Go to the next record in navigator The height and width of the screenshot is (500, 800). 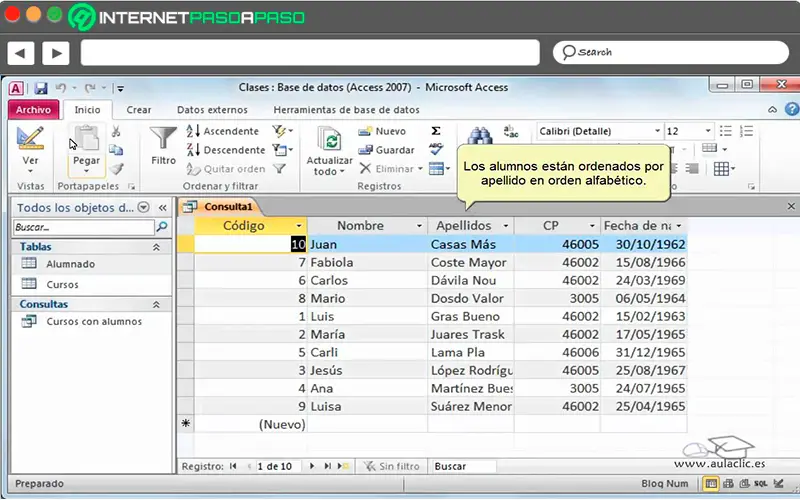tap(312, 466)
